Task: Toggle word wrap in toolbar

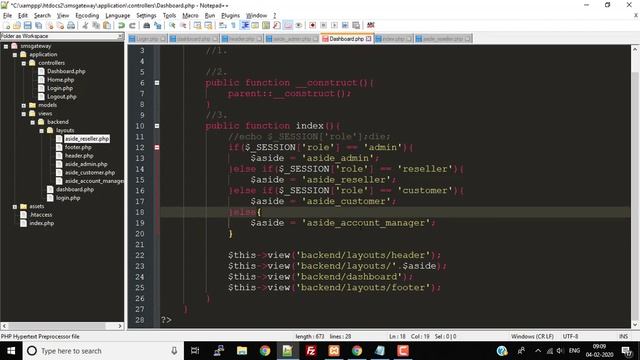Action: 223,25
